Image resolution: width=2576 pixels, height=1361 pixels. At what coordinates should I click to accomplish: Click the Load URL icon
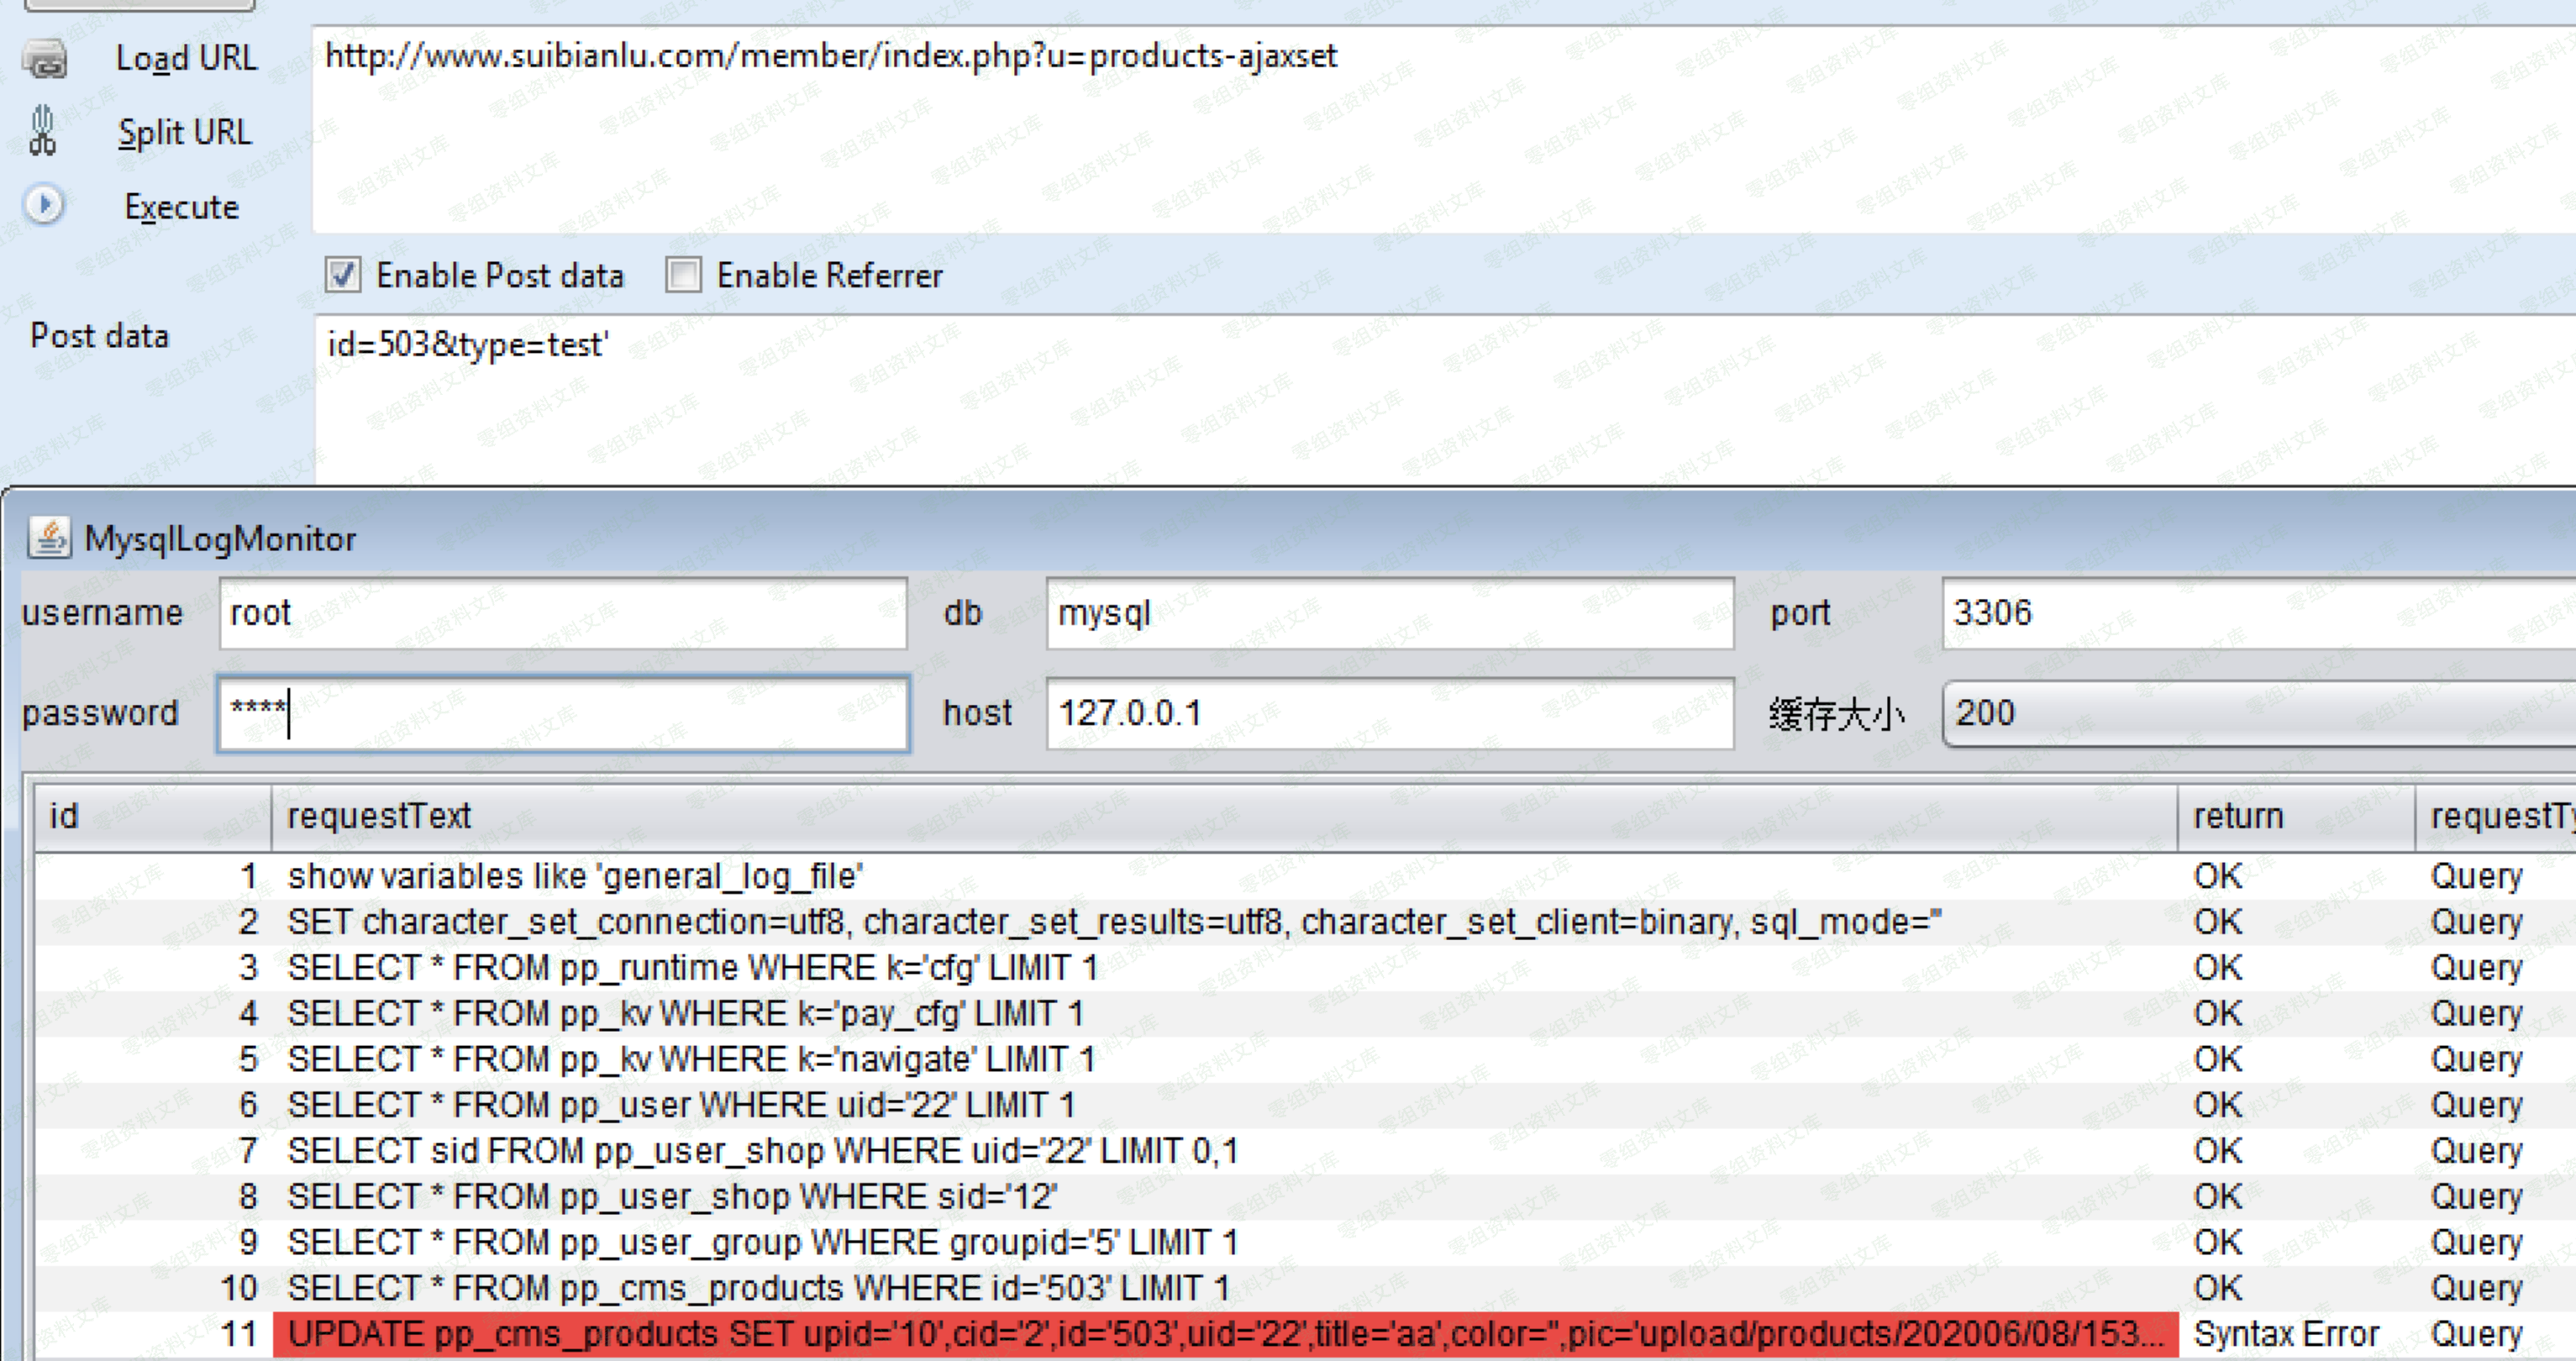pos(45,59)
